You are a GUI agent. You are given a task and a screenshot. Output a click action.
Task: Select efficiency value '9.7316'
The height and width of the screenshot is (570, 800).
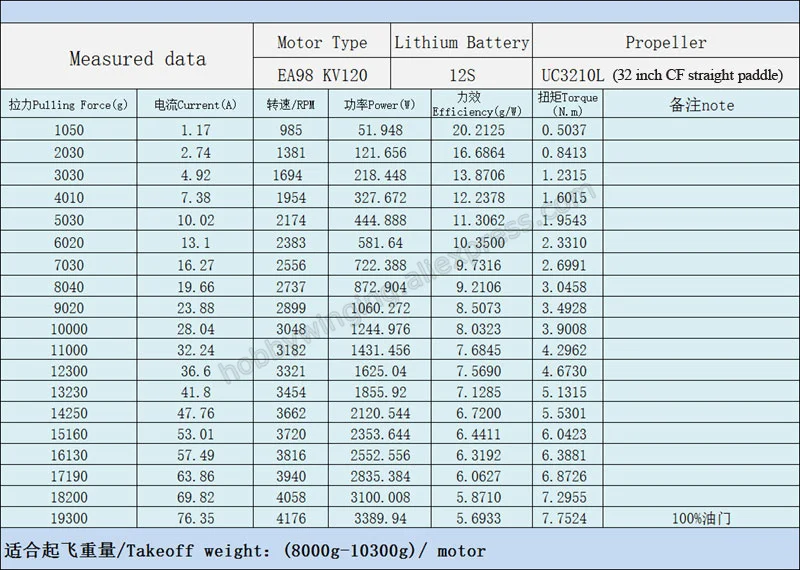coord(479,264)
